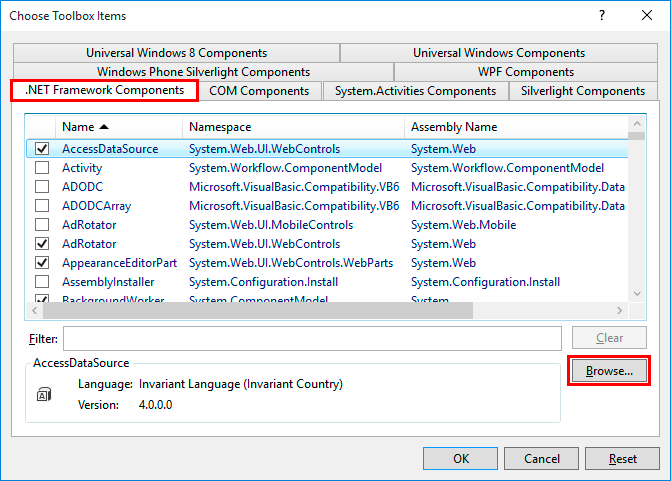Sort by the Namespace column header

[294, 127]
